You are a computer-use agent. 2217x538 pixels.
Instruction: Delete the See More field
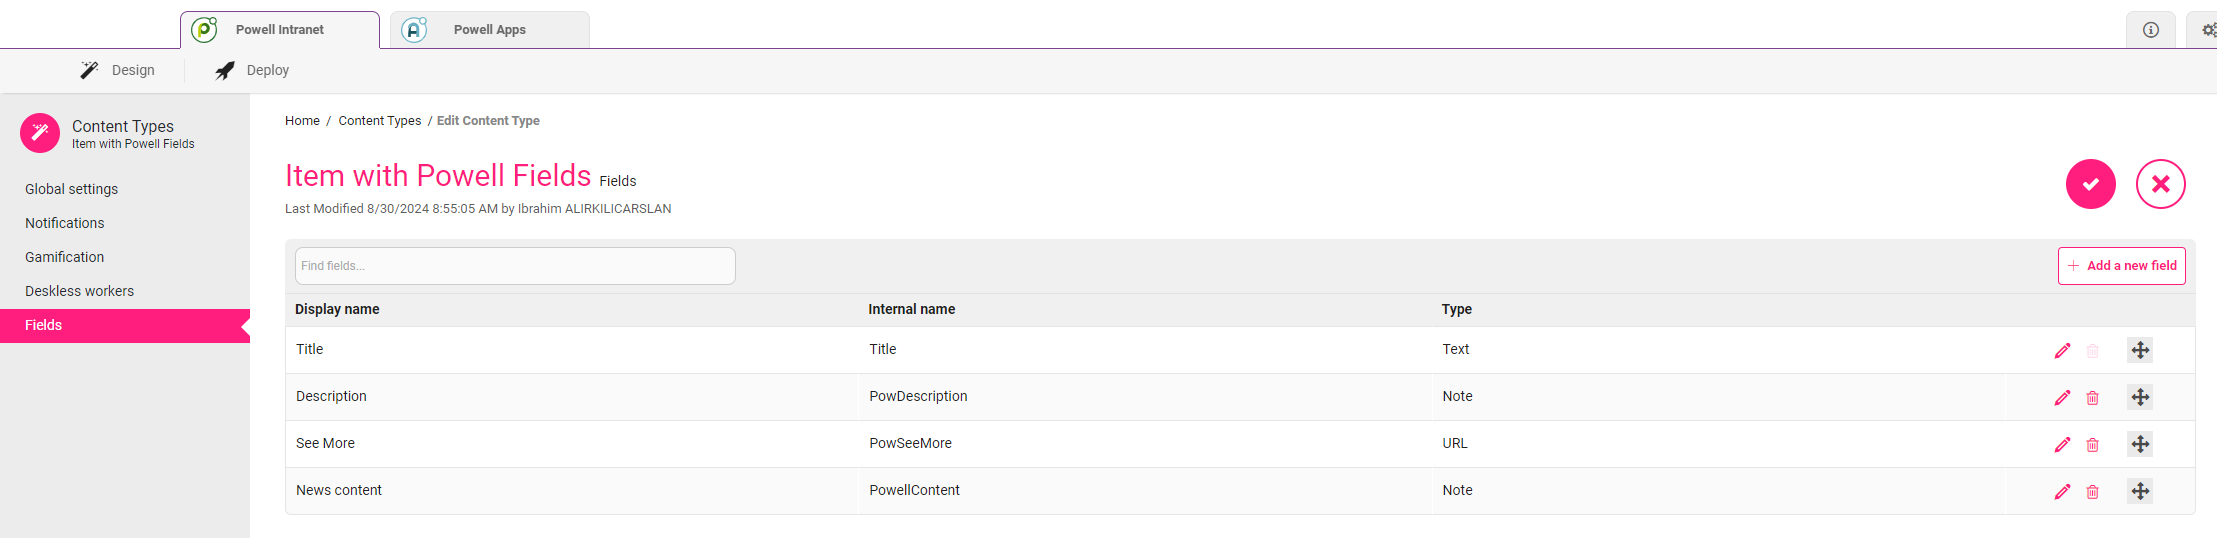click(x=2092, y=445)
